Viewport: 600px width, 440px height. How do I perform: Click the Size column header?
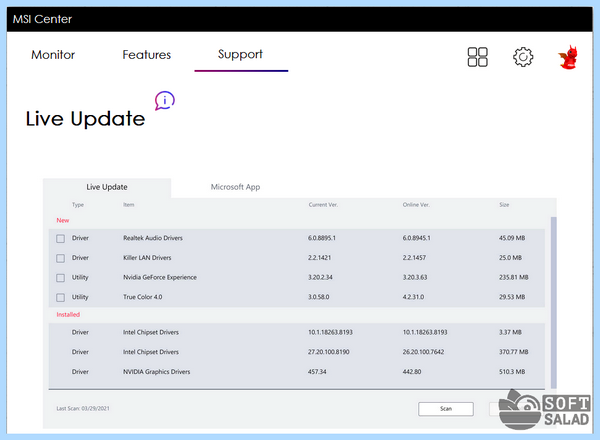click(x=504, y=205)
